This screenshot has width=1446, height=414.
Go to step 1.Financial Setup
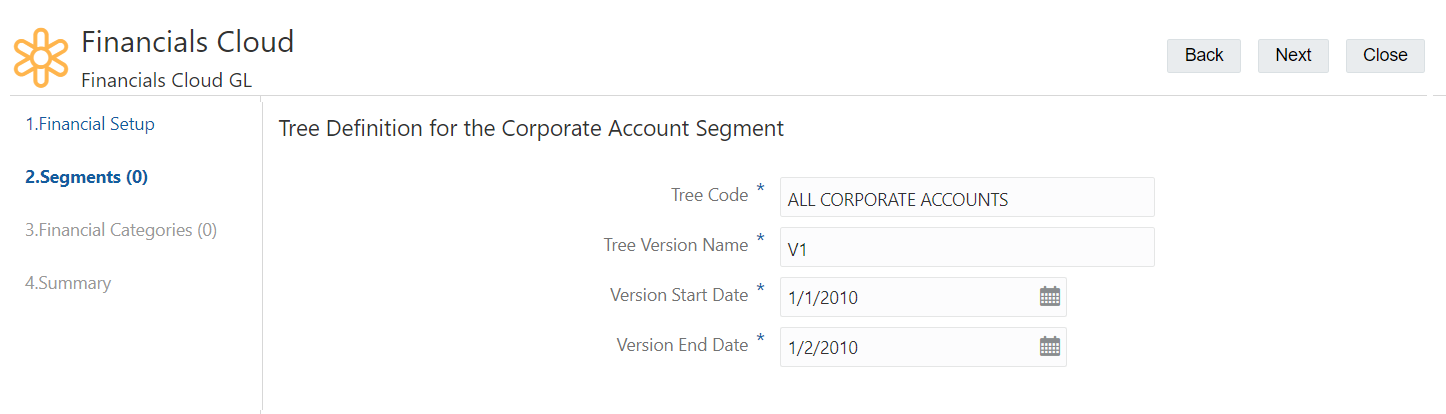[x=90, y=125]
